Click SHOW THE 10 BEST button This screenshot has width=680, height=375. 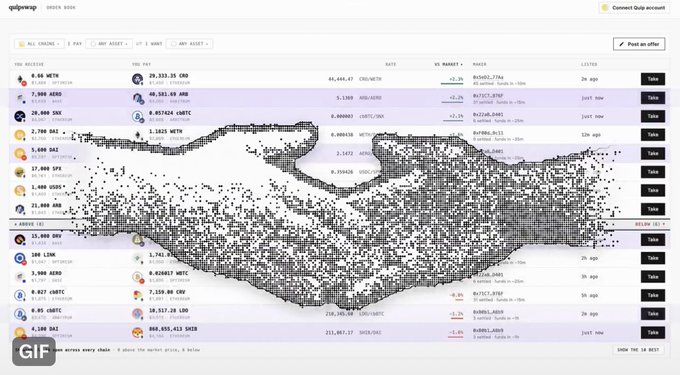638,350
